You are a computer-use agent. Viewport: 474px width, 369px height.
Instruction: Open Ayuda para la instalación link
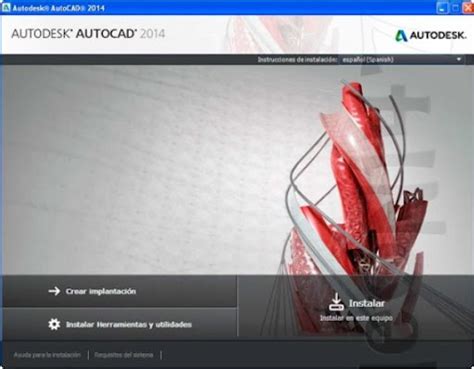pyautogui.click(x=47, y=355)
